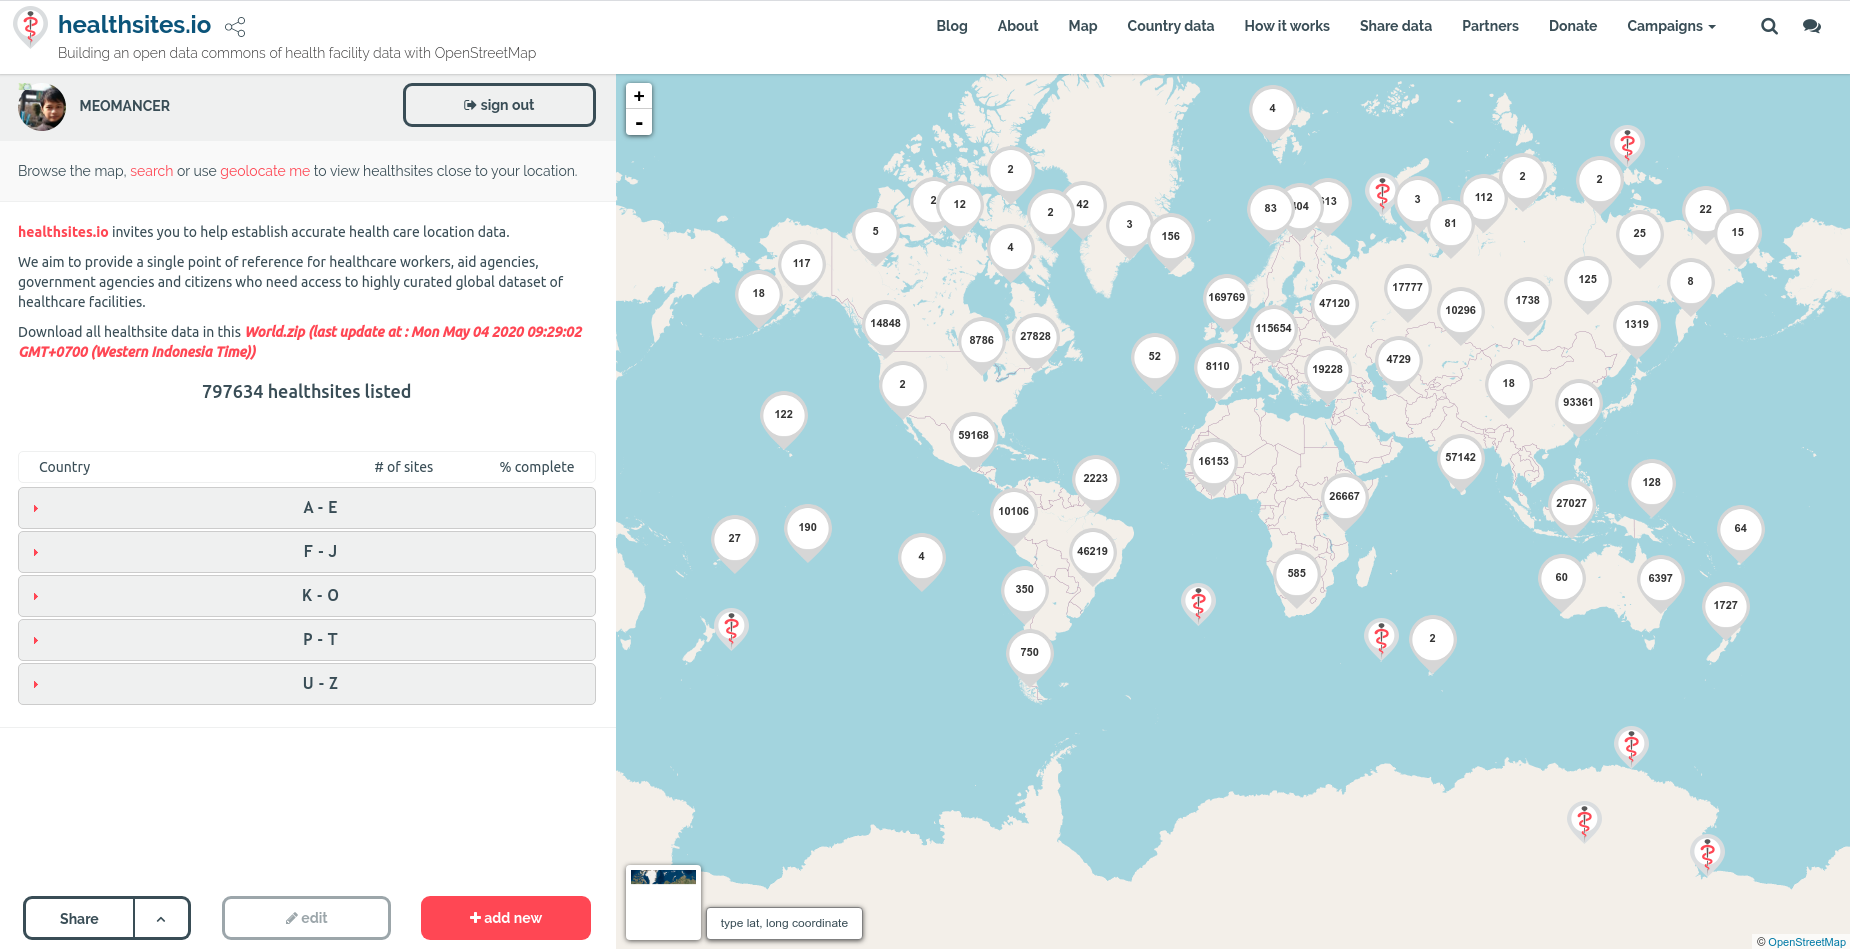Open the Donate page
Image resolution: width=1850 pixels, height=949 pixels.
(x=1573, y=26)
